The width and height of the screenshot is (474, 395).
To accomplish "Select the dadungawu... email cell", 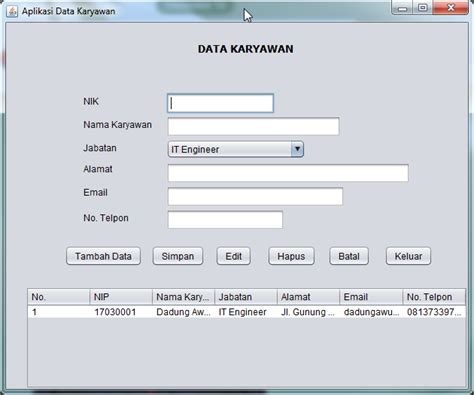I will (x=371, y=312).
